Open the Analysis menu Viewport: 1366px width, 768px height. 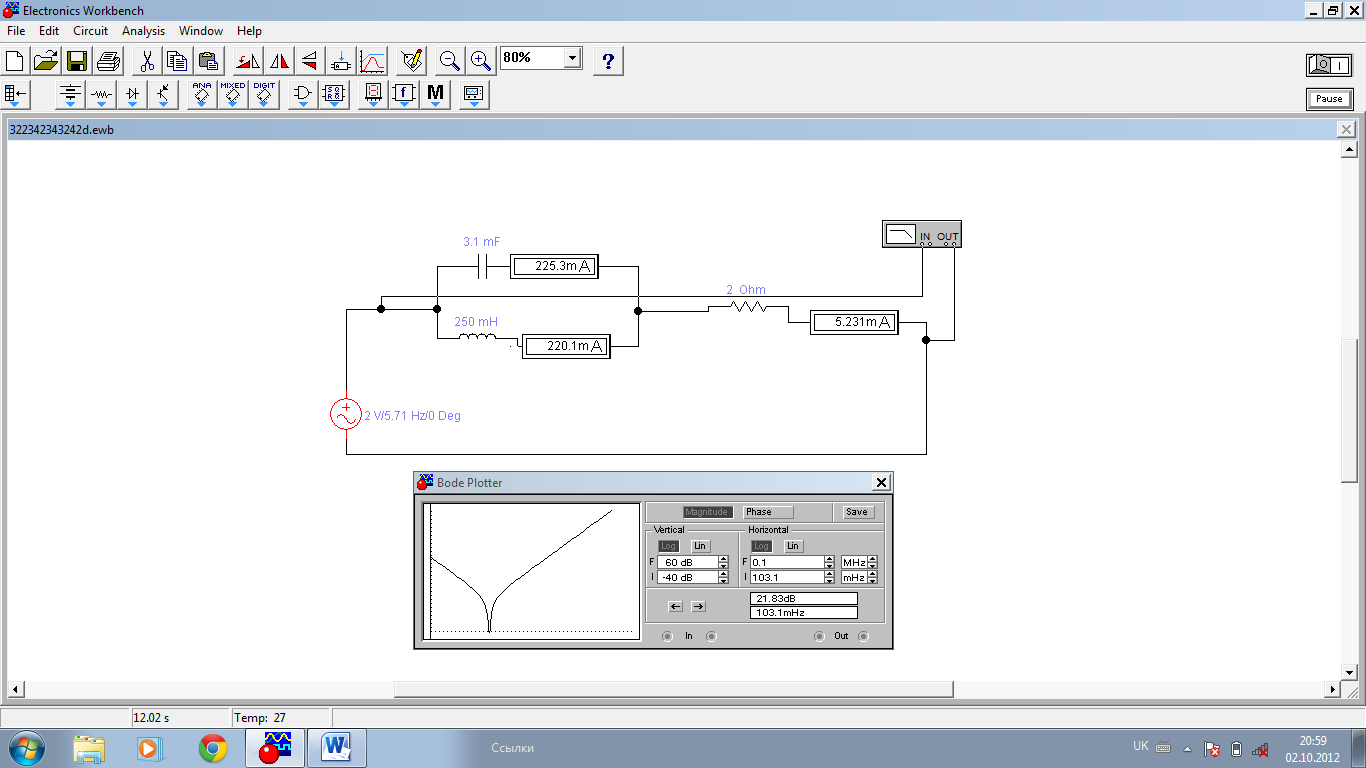(x=143, y=31)
